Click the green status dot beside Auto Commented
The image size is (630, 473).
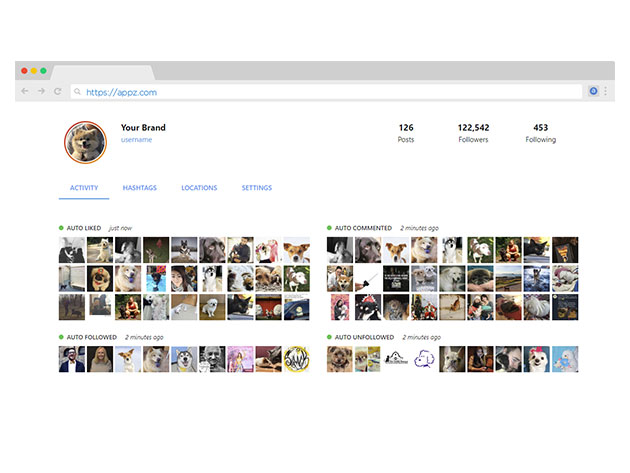[x=329, y=228]
